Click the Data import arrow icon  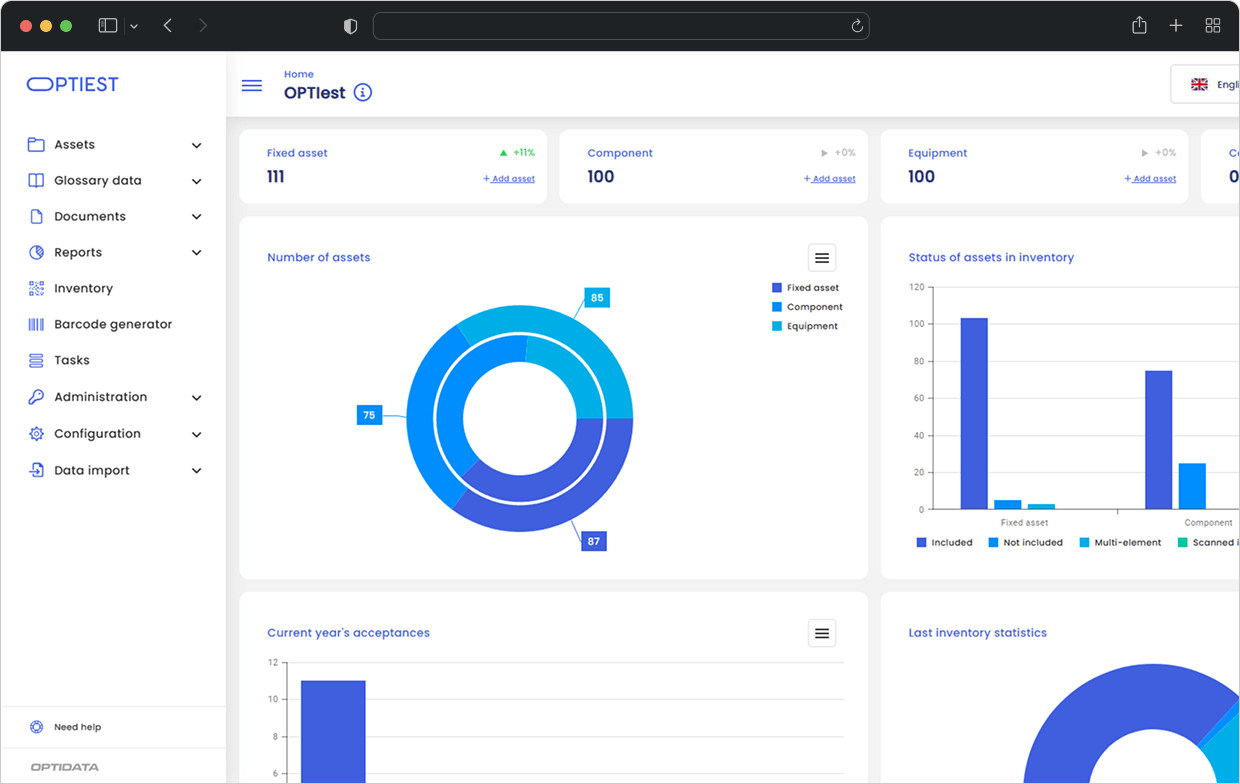point(36,470)
